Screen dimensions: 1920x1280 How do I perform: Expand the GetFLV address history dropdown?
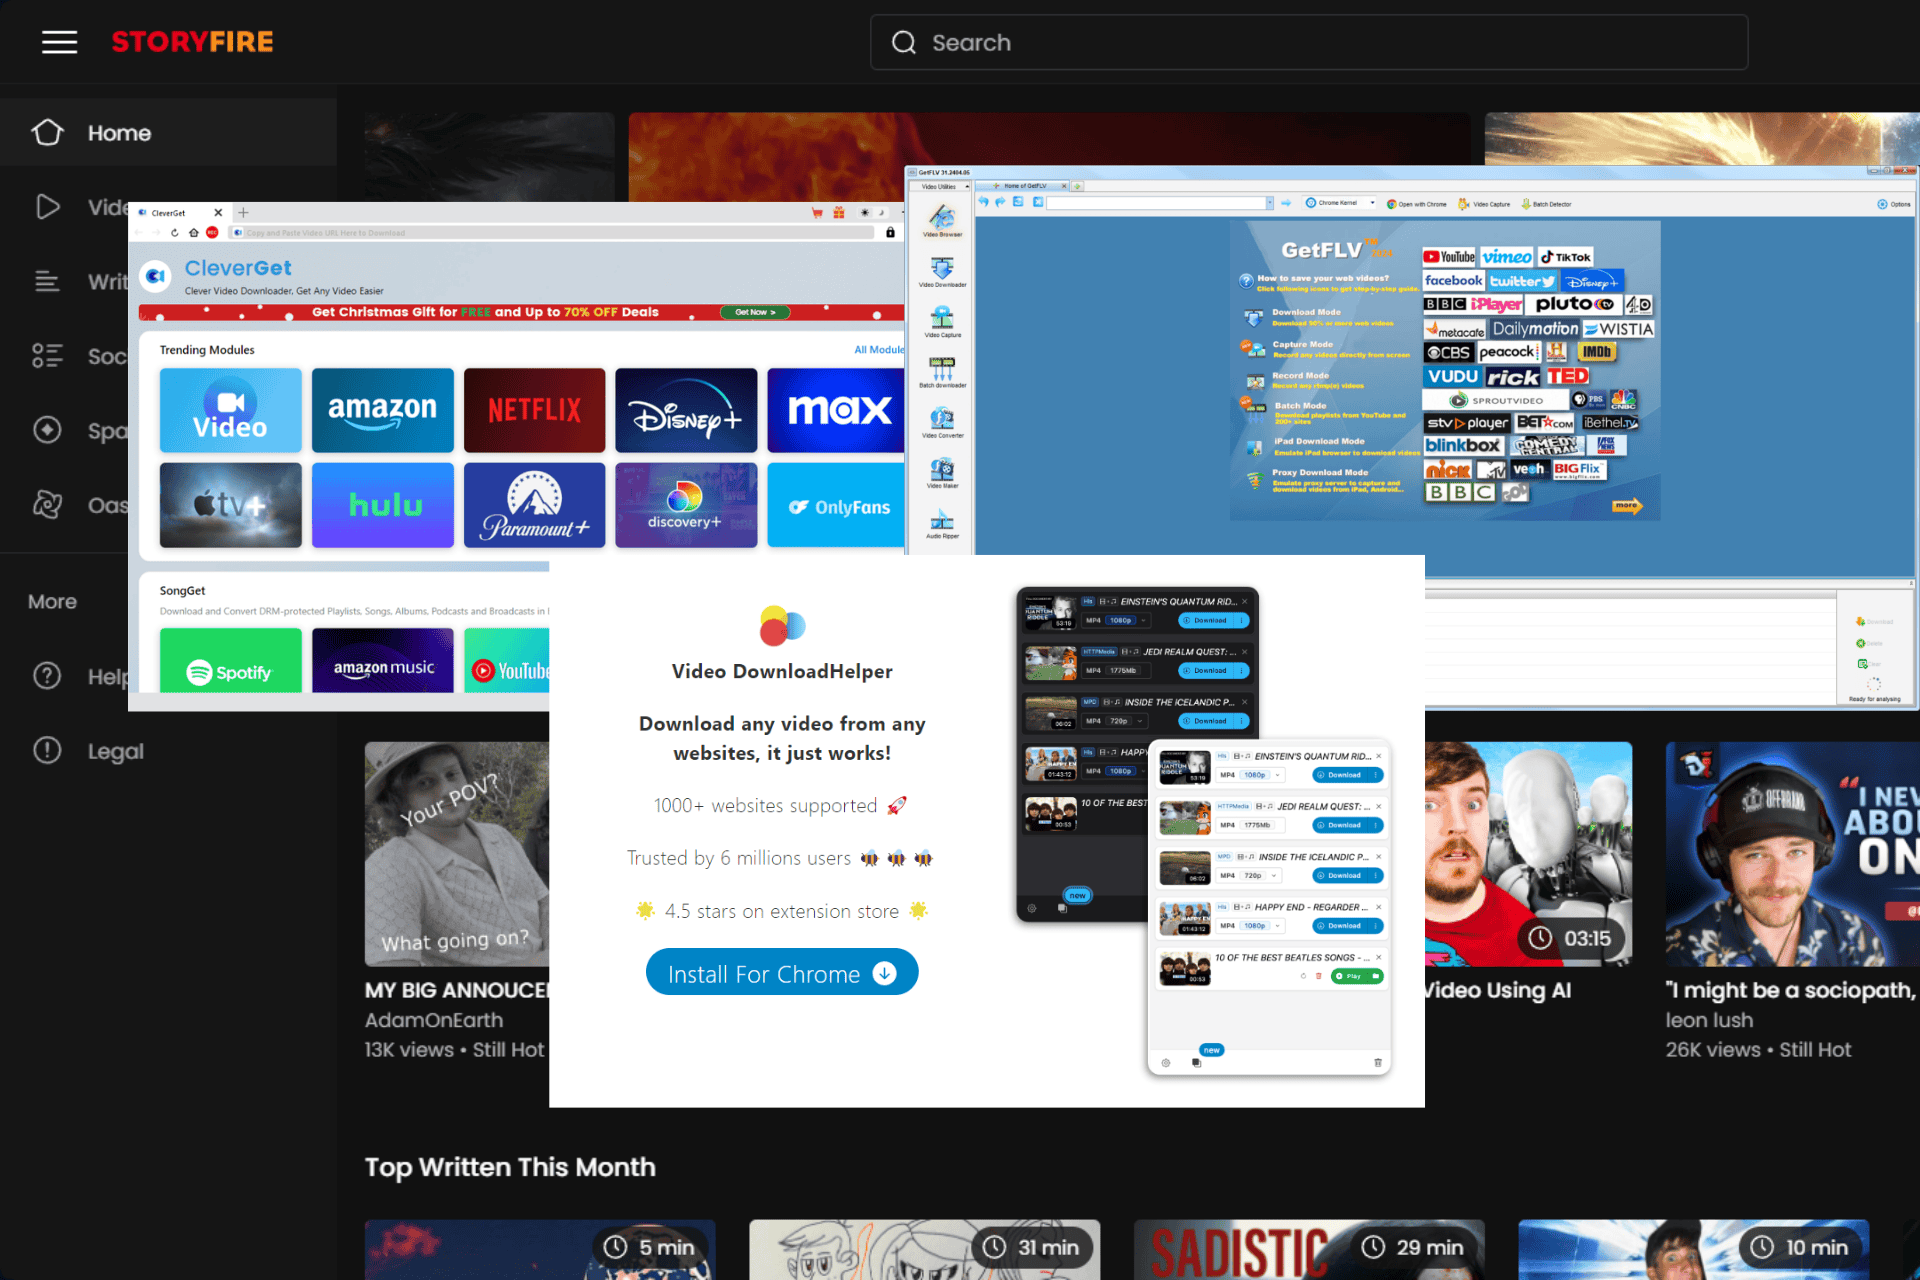point(1270,203)
